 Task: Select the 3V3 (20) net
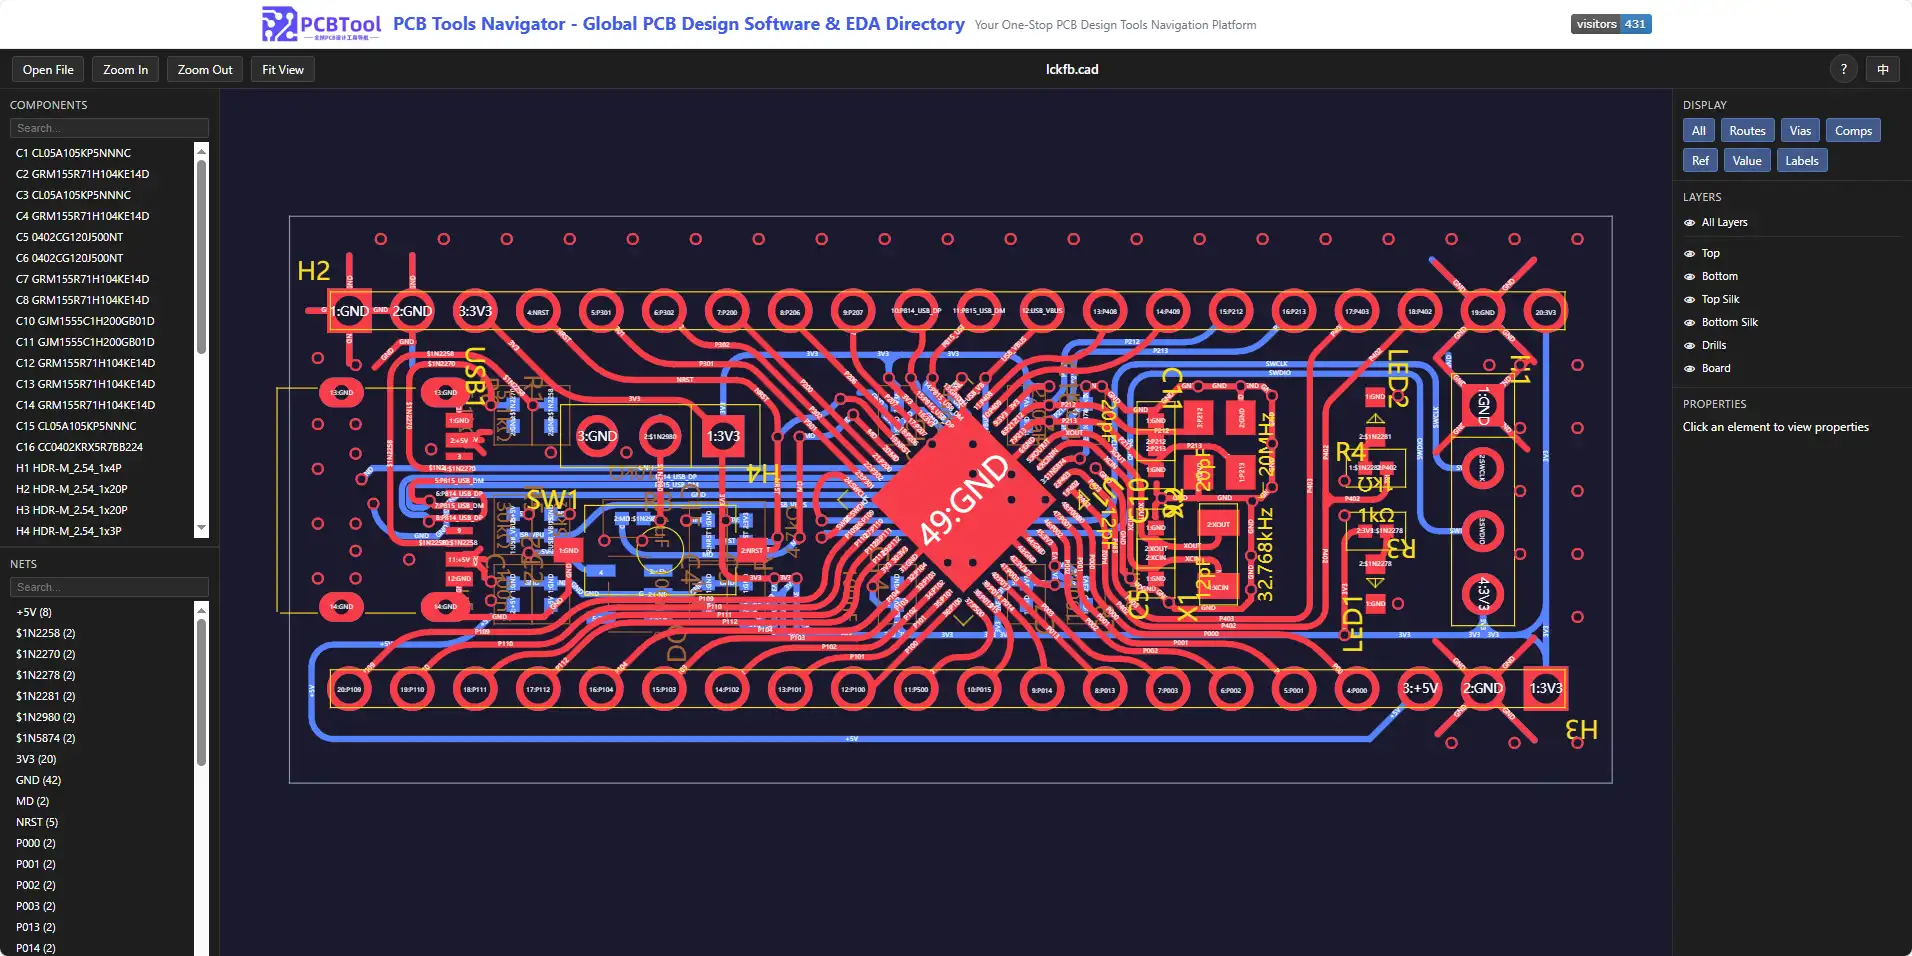pyautogui.click(x=36, y=759)
